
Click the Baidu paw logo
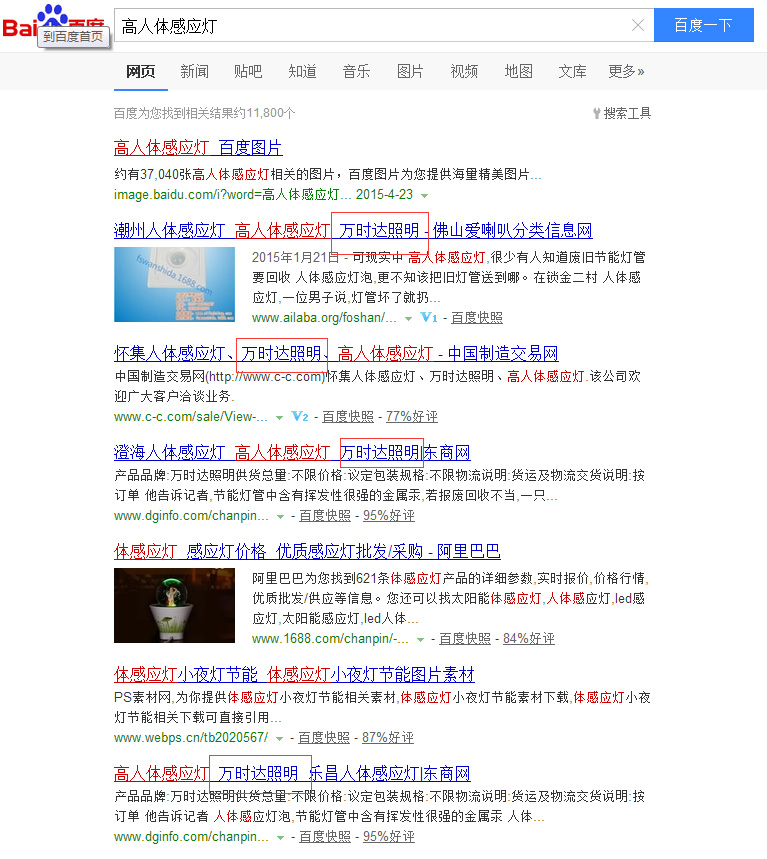click(53, 22)
